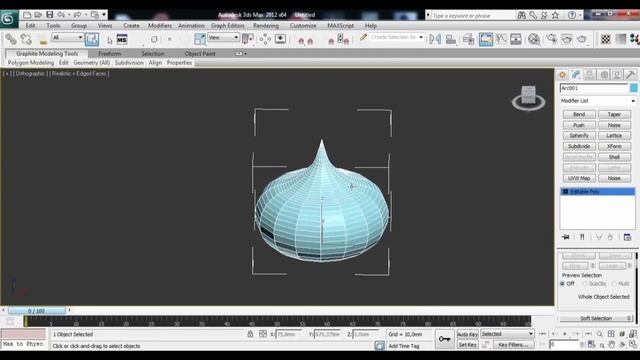This screenshot has width=640, height=360.
Task: Select the SubObj preview selection radio
Action: [584, 284]
